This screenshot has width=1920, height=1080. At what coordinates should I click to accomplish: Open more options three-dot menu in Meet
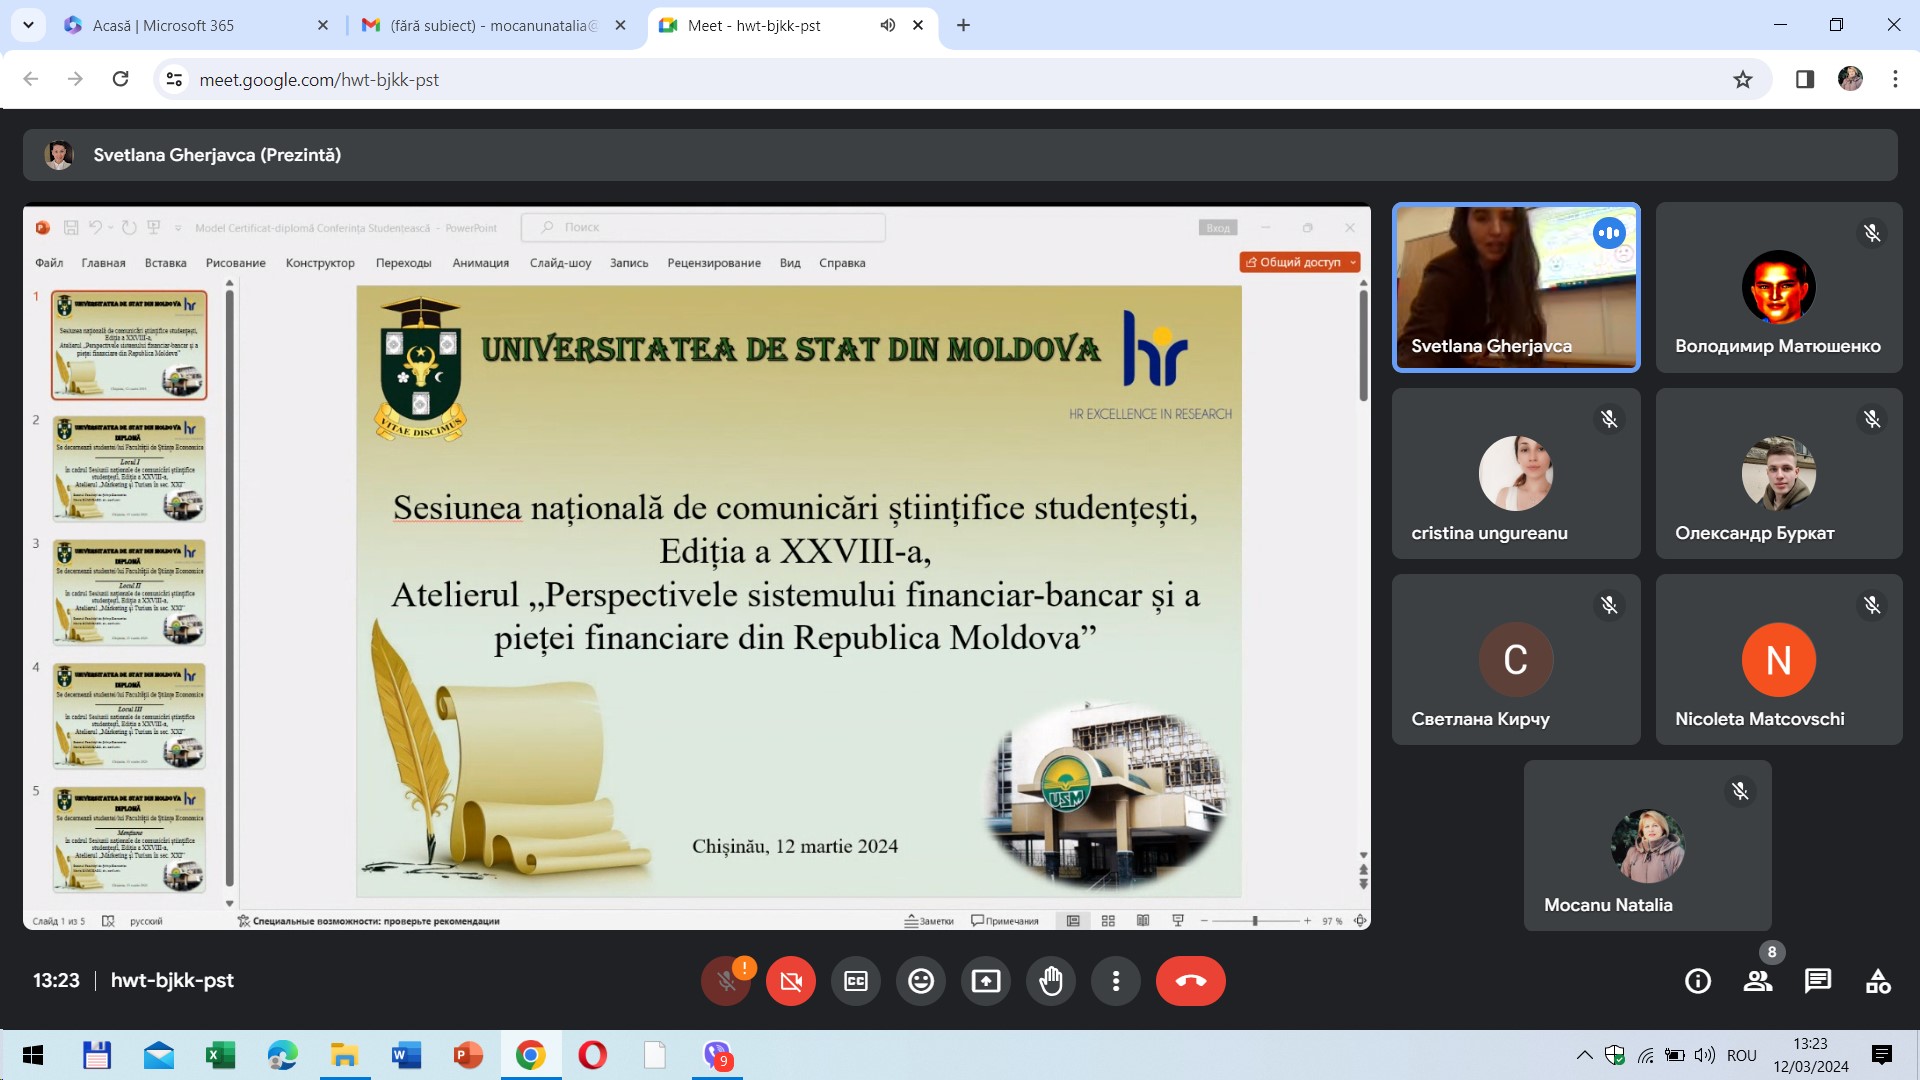tap(1116, 981)
